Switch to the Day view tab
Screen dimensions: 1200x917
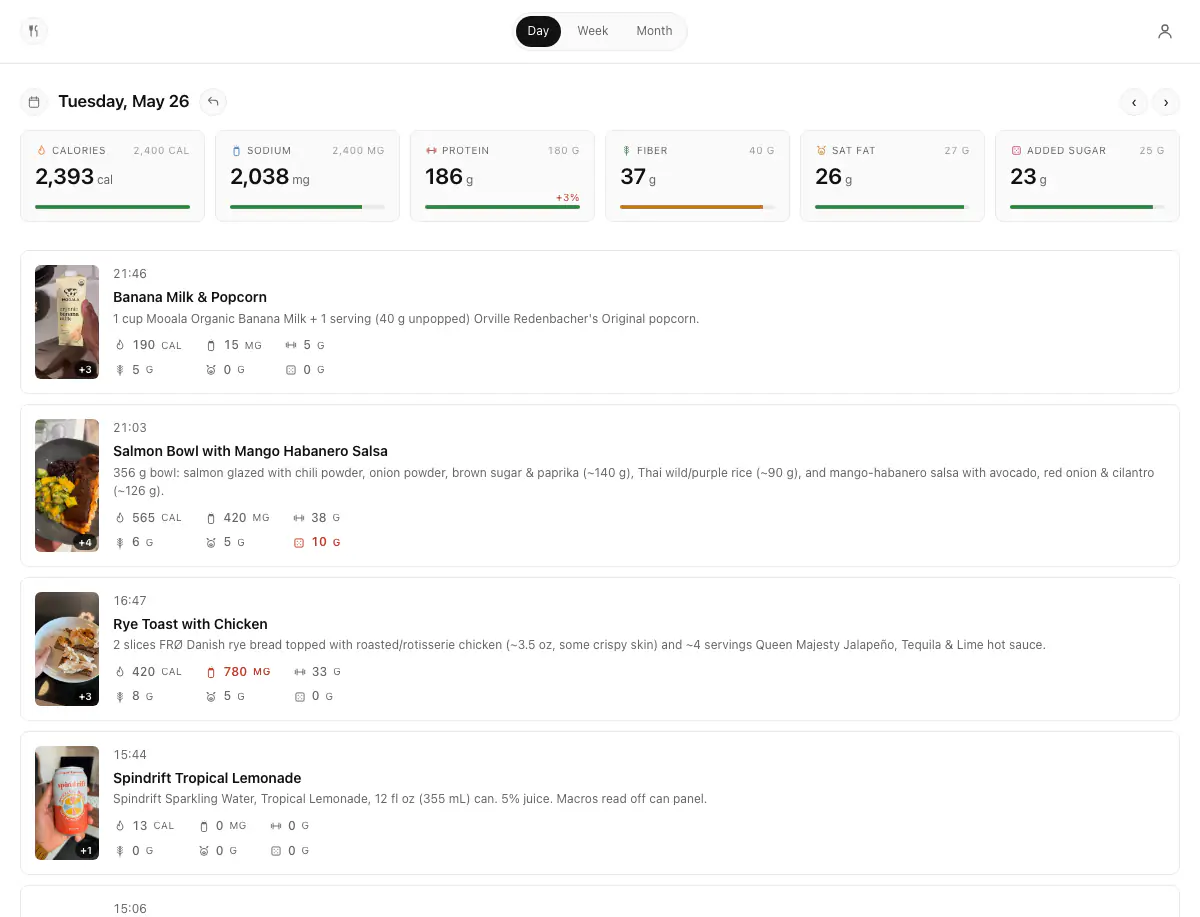[538, 31]
